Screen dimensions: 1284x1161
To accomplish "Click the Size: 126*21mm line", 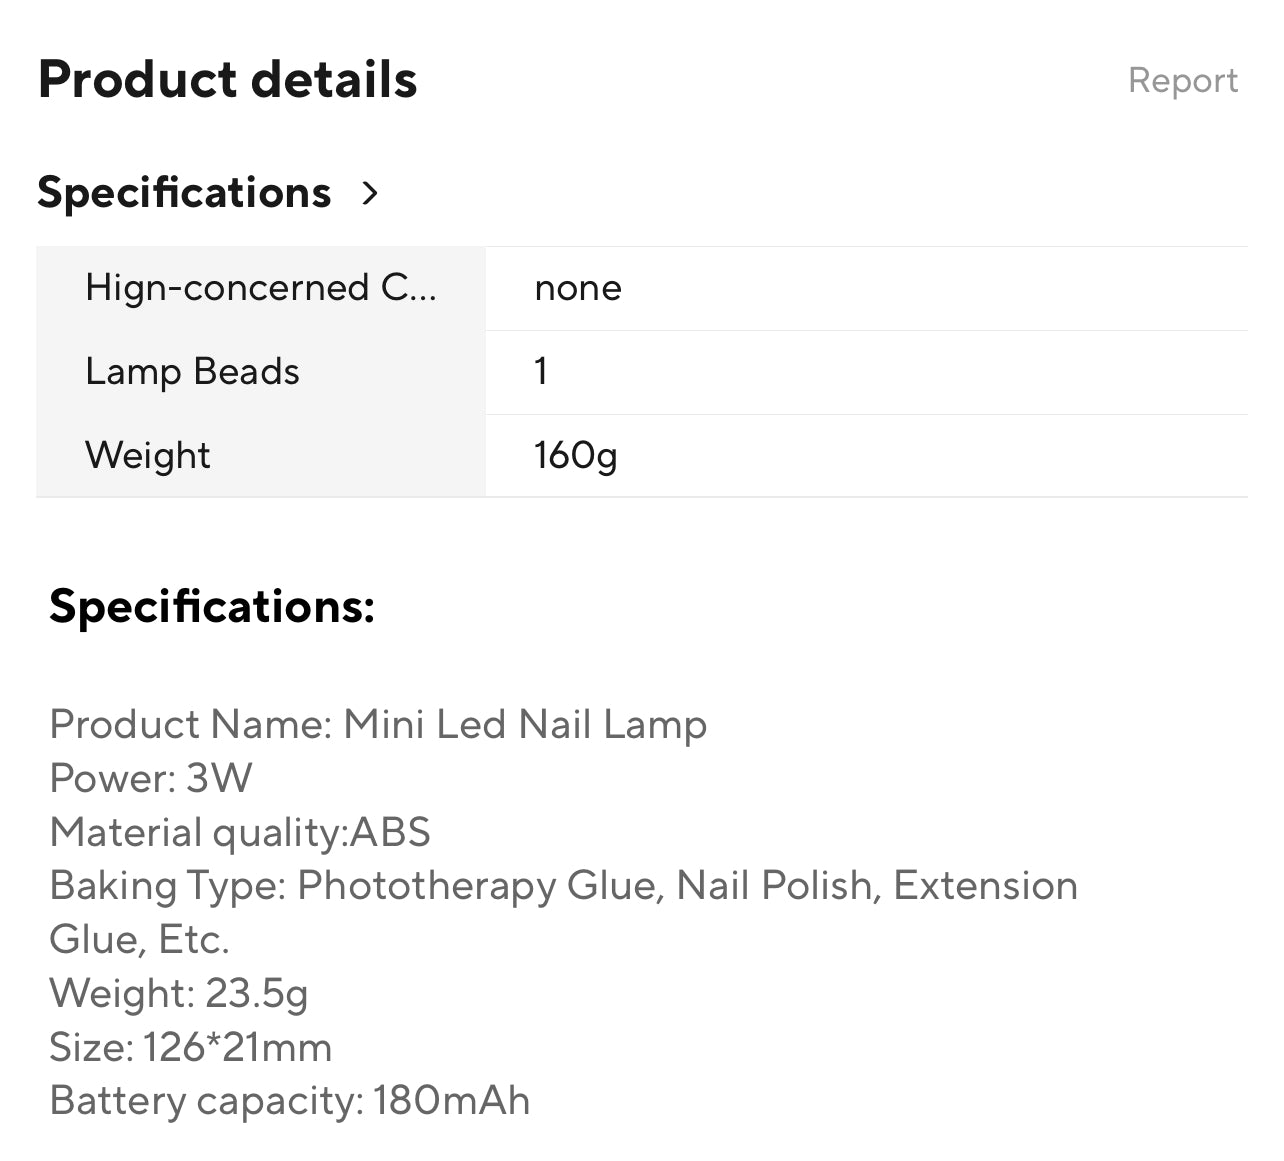I will (x=190, y=1047).
